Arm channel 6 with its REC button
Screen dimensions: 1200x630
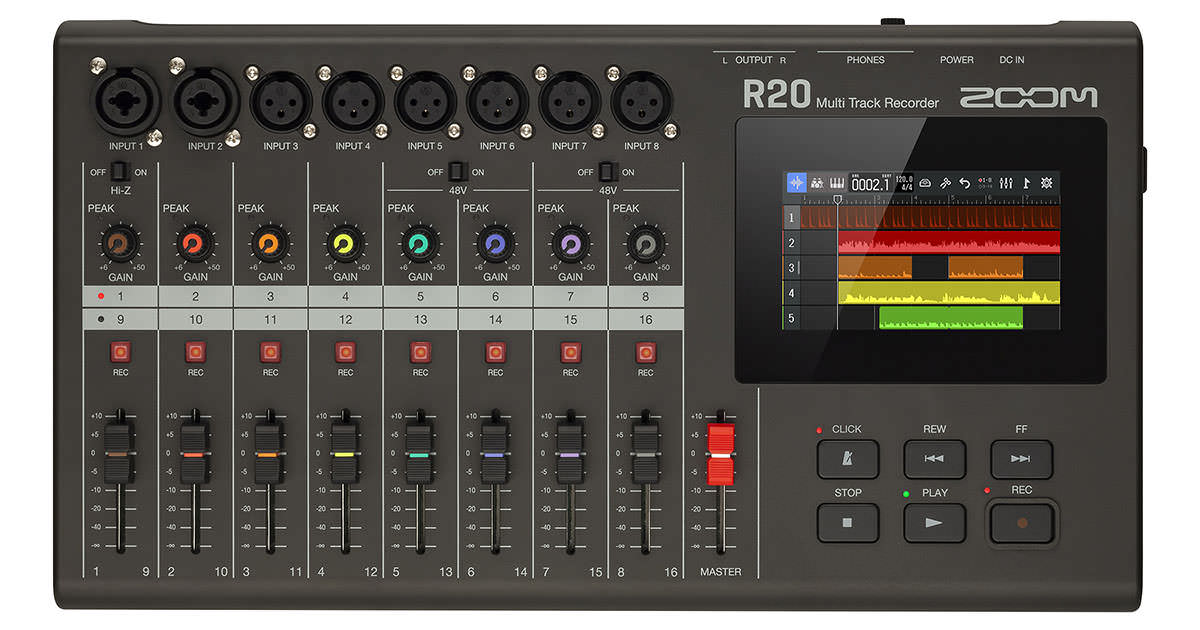point(495,352)
